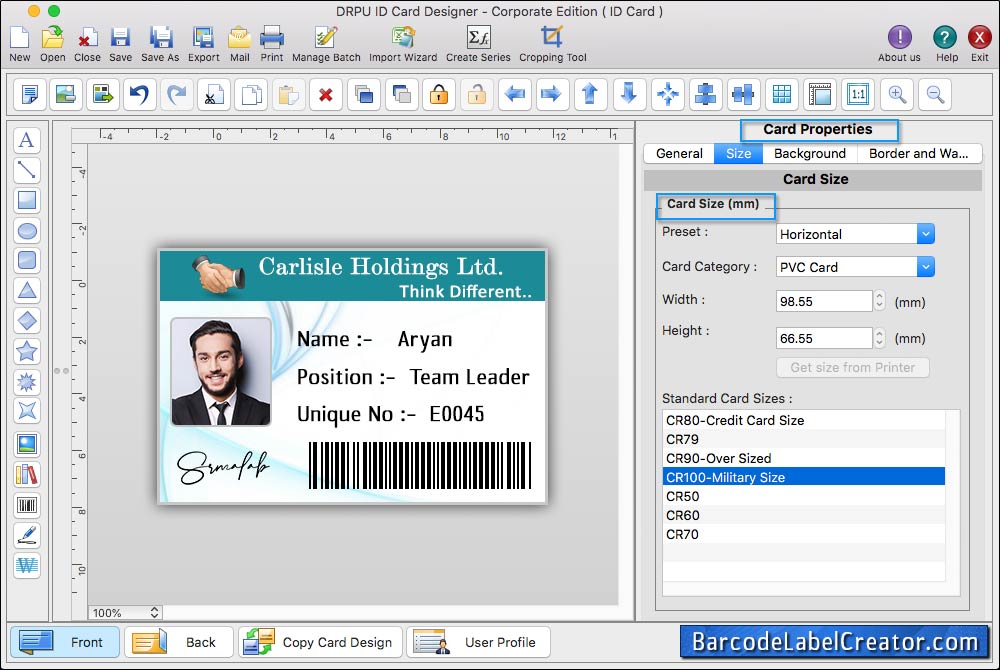Switch to the Size tab
Viewport: 1000px width, 670px height.
pyautogui.click(x=739, y=154)
